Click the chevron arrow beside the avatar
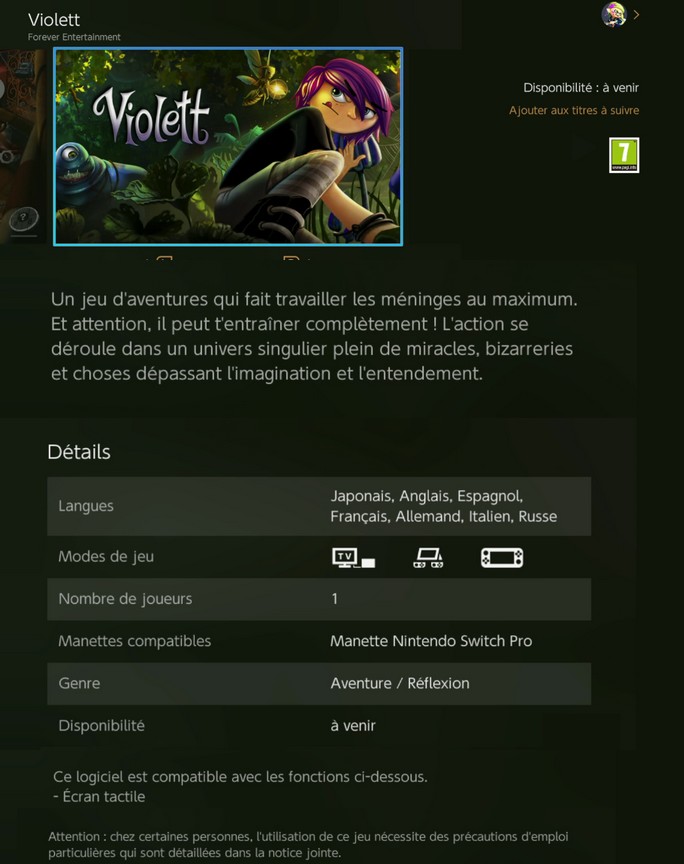 637,15
